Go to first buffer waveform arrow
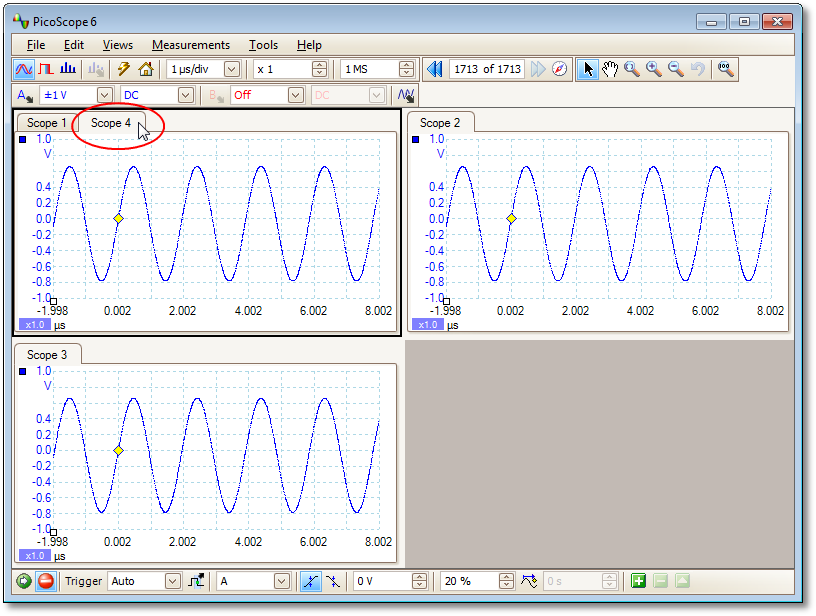Screen dimensions: 816x616 tap(435, 69)
